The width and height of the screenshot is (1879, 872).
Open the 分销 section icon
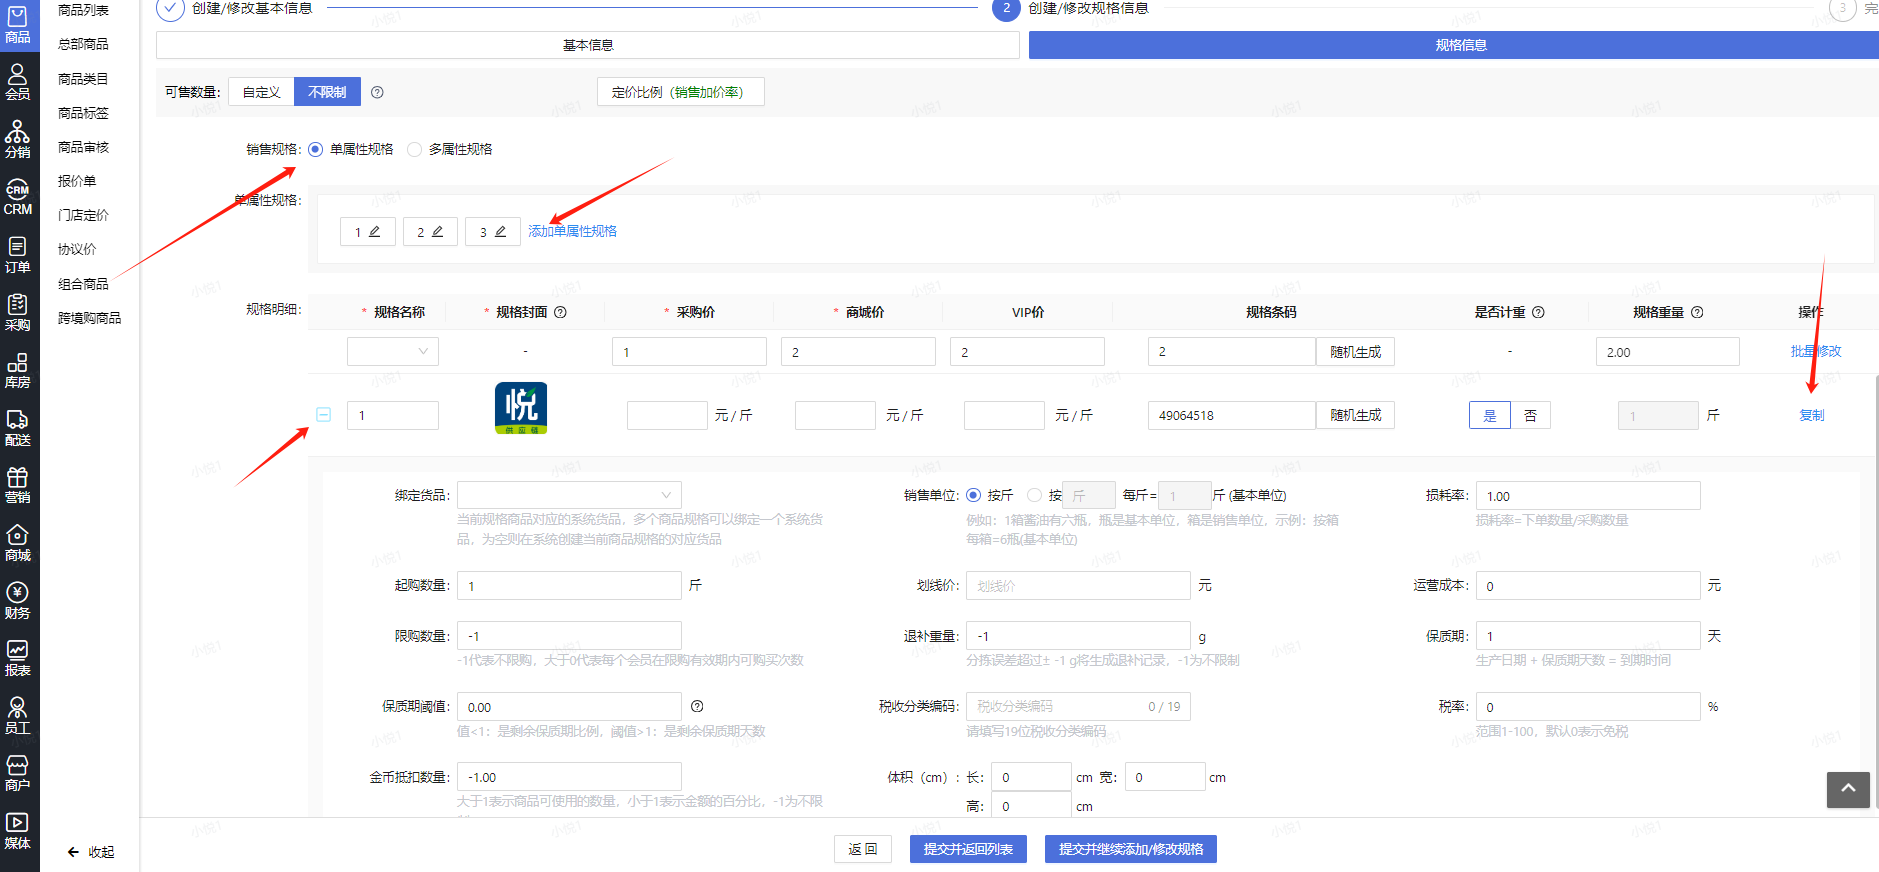(x=18, y=140)
